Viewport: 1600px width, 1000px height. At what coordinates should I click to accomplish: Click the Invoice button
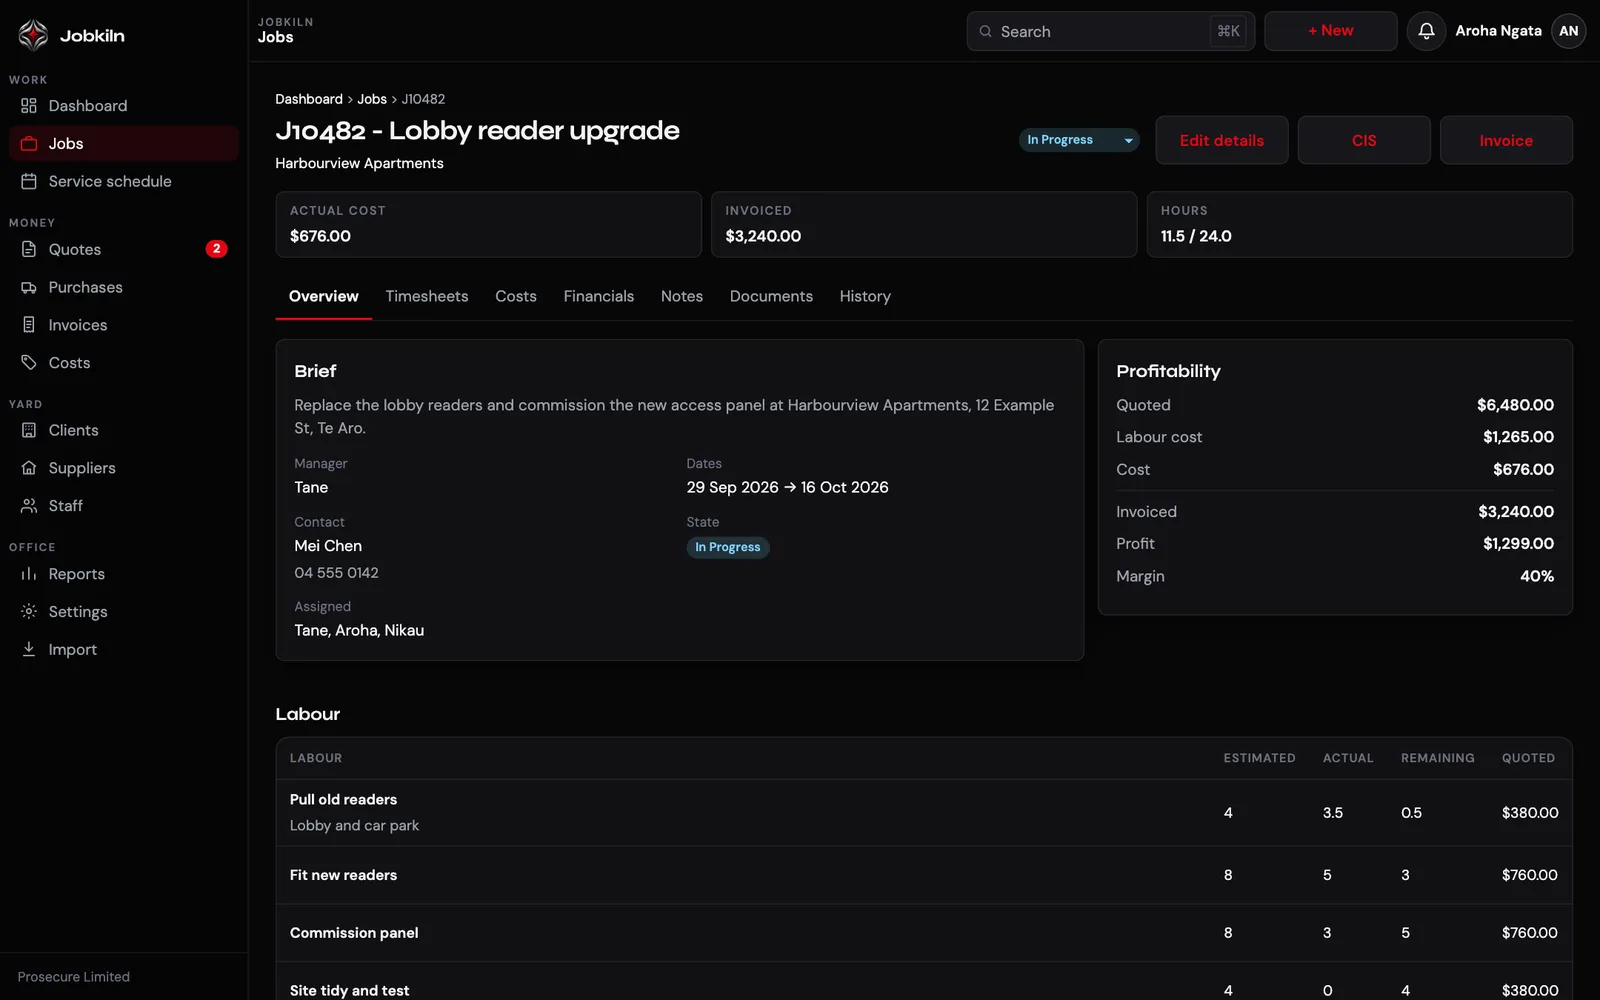(x=1506, y=140)
